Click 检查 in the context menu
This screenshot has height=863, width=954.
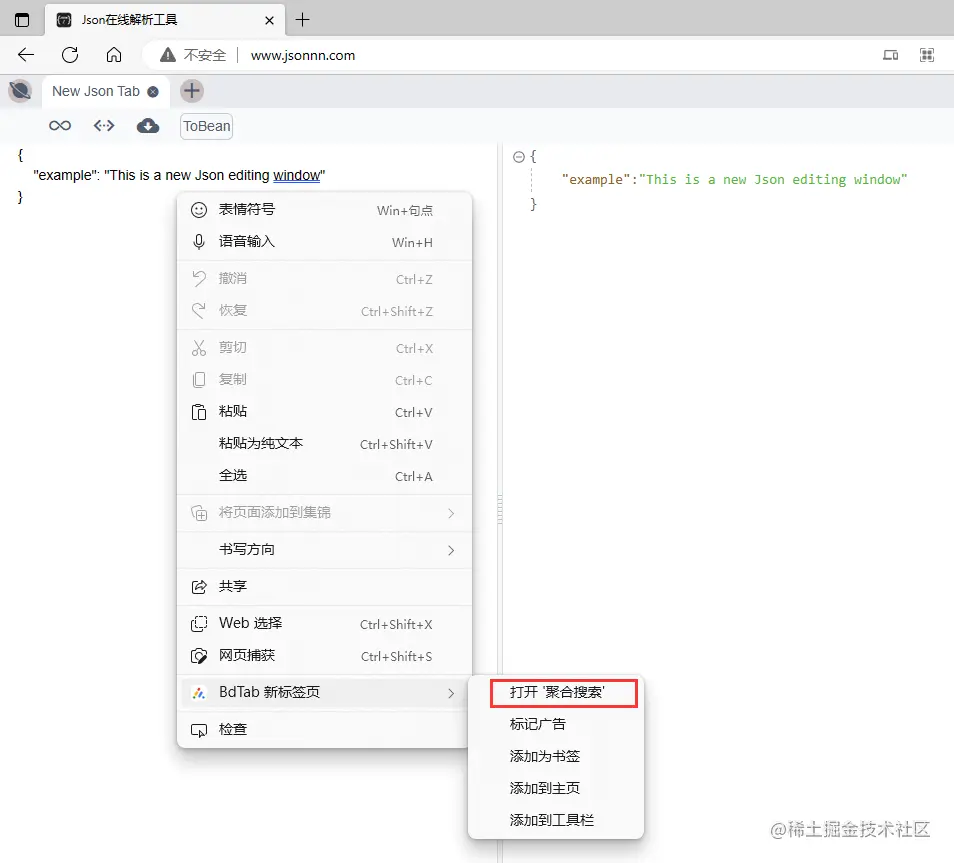(324, 729)
